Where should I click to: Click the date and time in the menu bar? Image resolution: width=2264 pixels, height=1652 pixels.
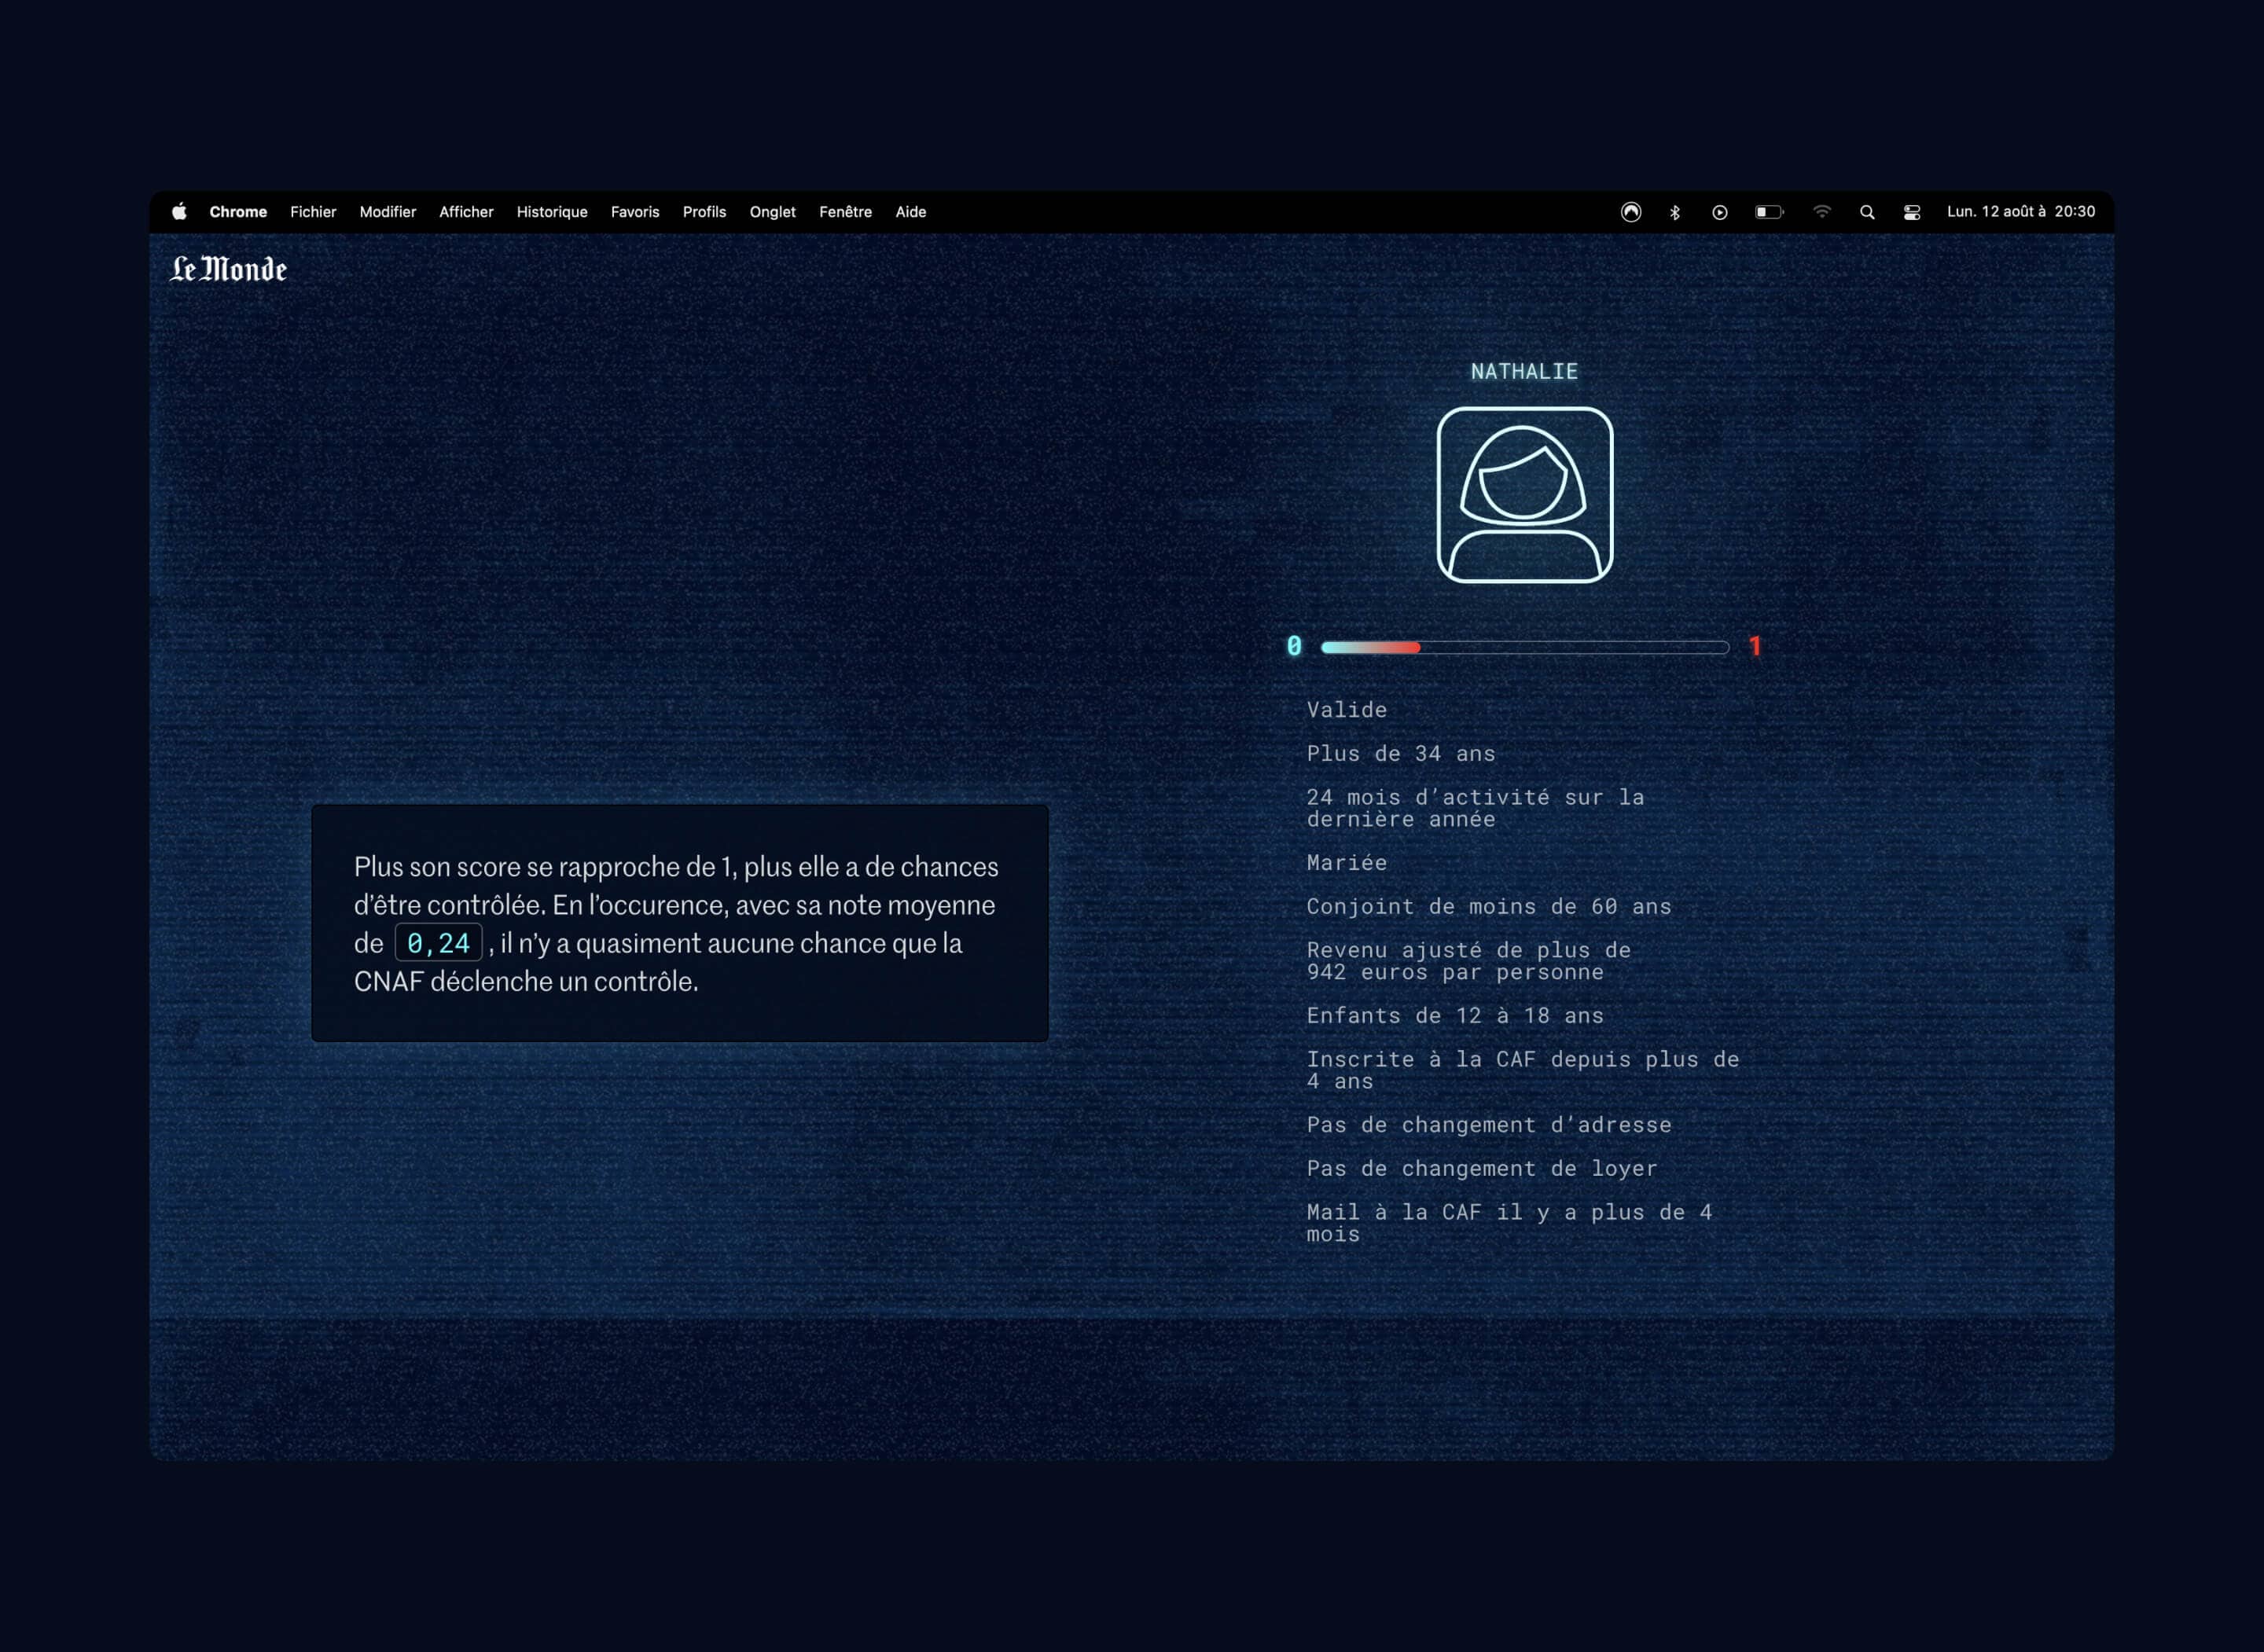coord(2021,212)
